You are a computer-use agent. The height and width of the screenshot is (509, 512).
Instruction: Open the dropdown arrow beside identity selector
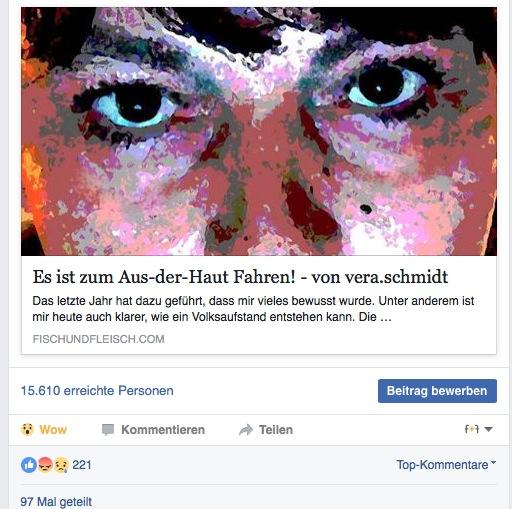click(488, 429)
